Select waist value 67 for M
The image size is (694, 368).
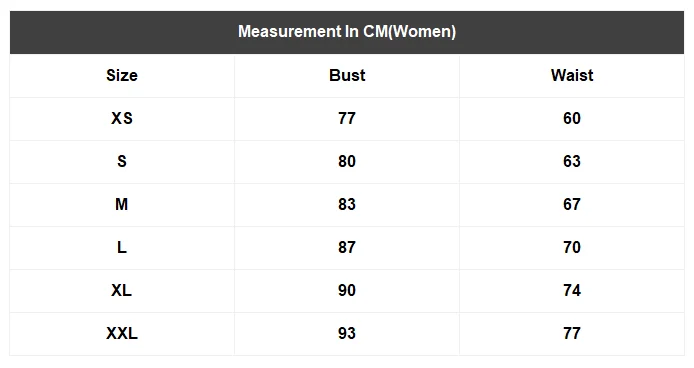pyautogui.click(x=572, y=204)
